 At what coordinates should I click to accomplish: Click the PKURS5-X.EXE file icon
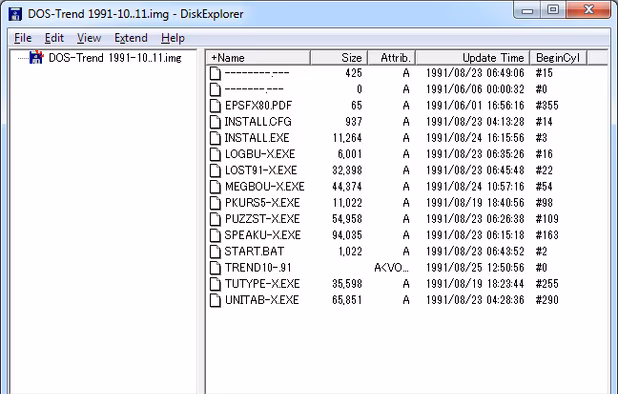[215, 203]
